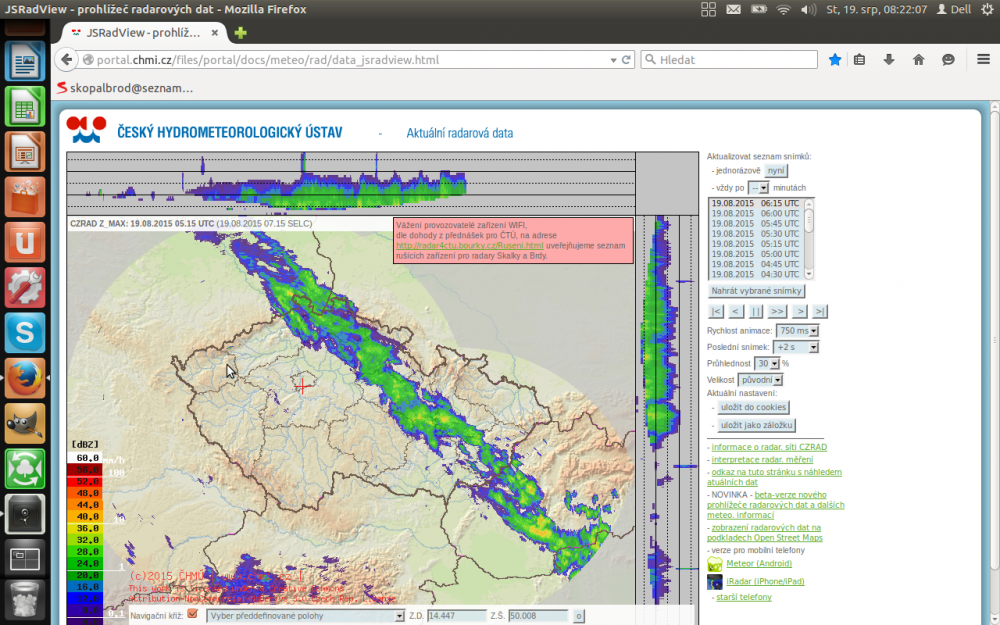Image resolution: width=1000 pixels, height=625 pixels.
Task: Jump to the first radar frame
Action: coord(716,311)
